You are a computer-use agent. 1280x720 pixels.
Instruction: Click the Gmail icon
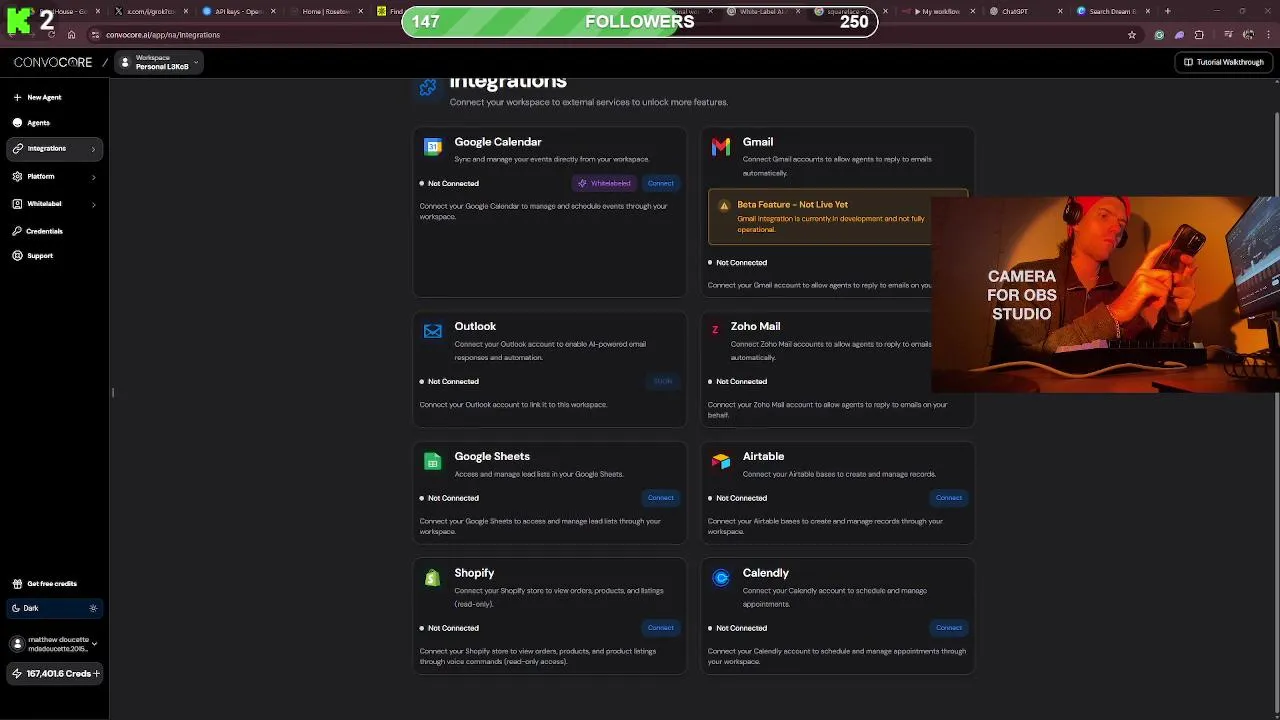[x=720, y=147]
